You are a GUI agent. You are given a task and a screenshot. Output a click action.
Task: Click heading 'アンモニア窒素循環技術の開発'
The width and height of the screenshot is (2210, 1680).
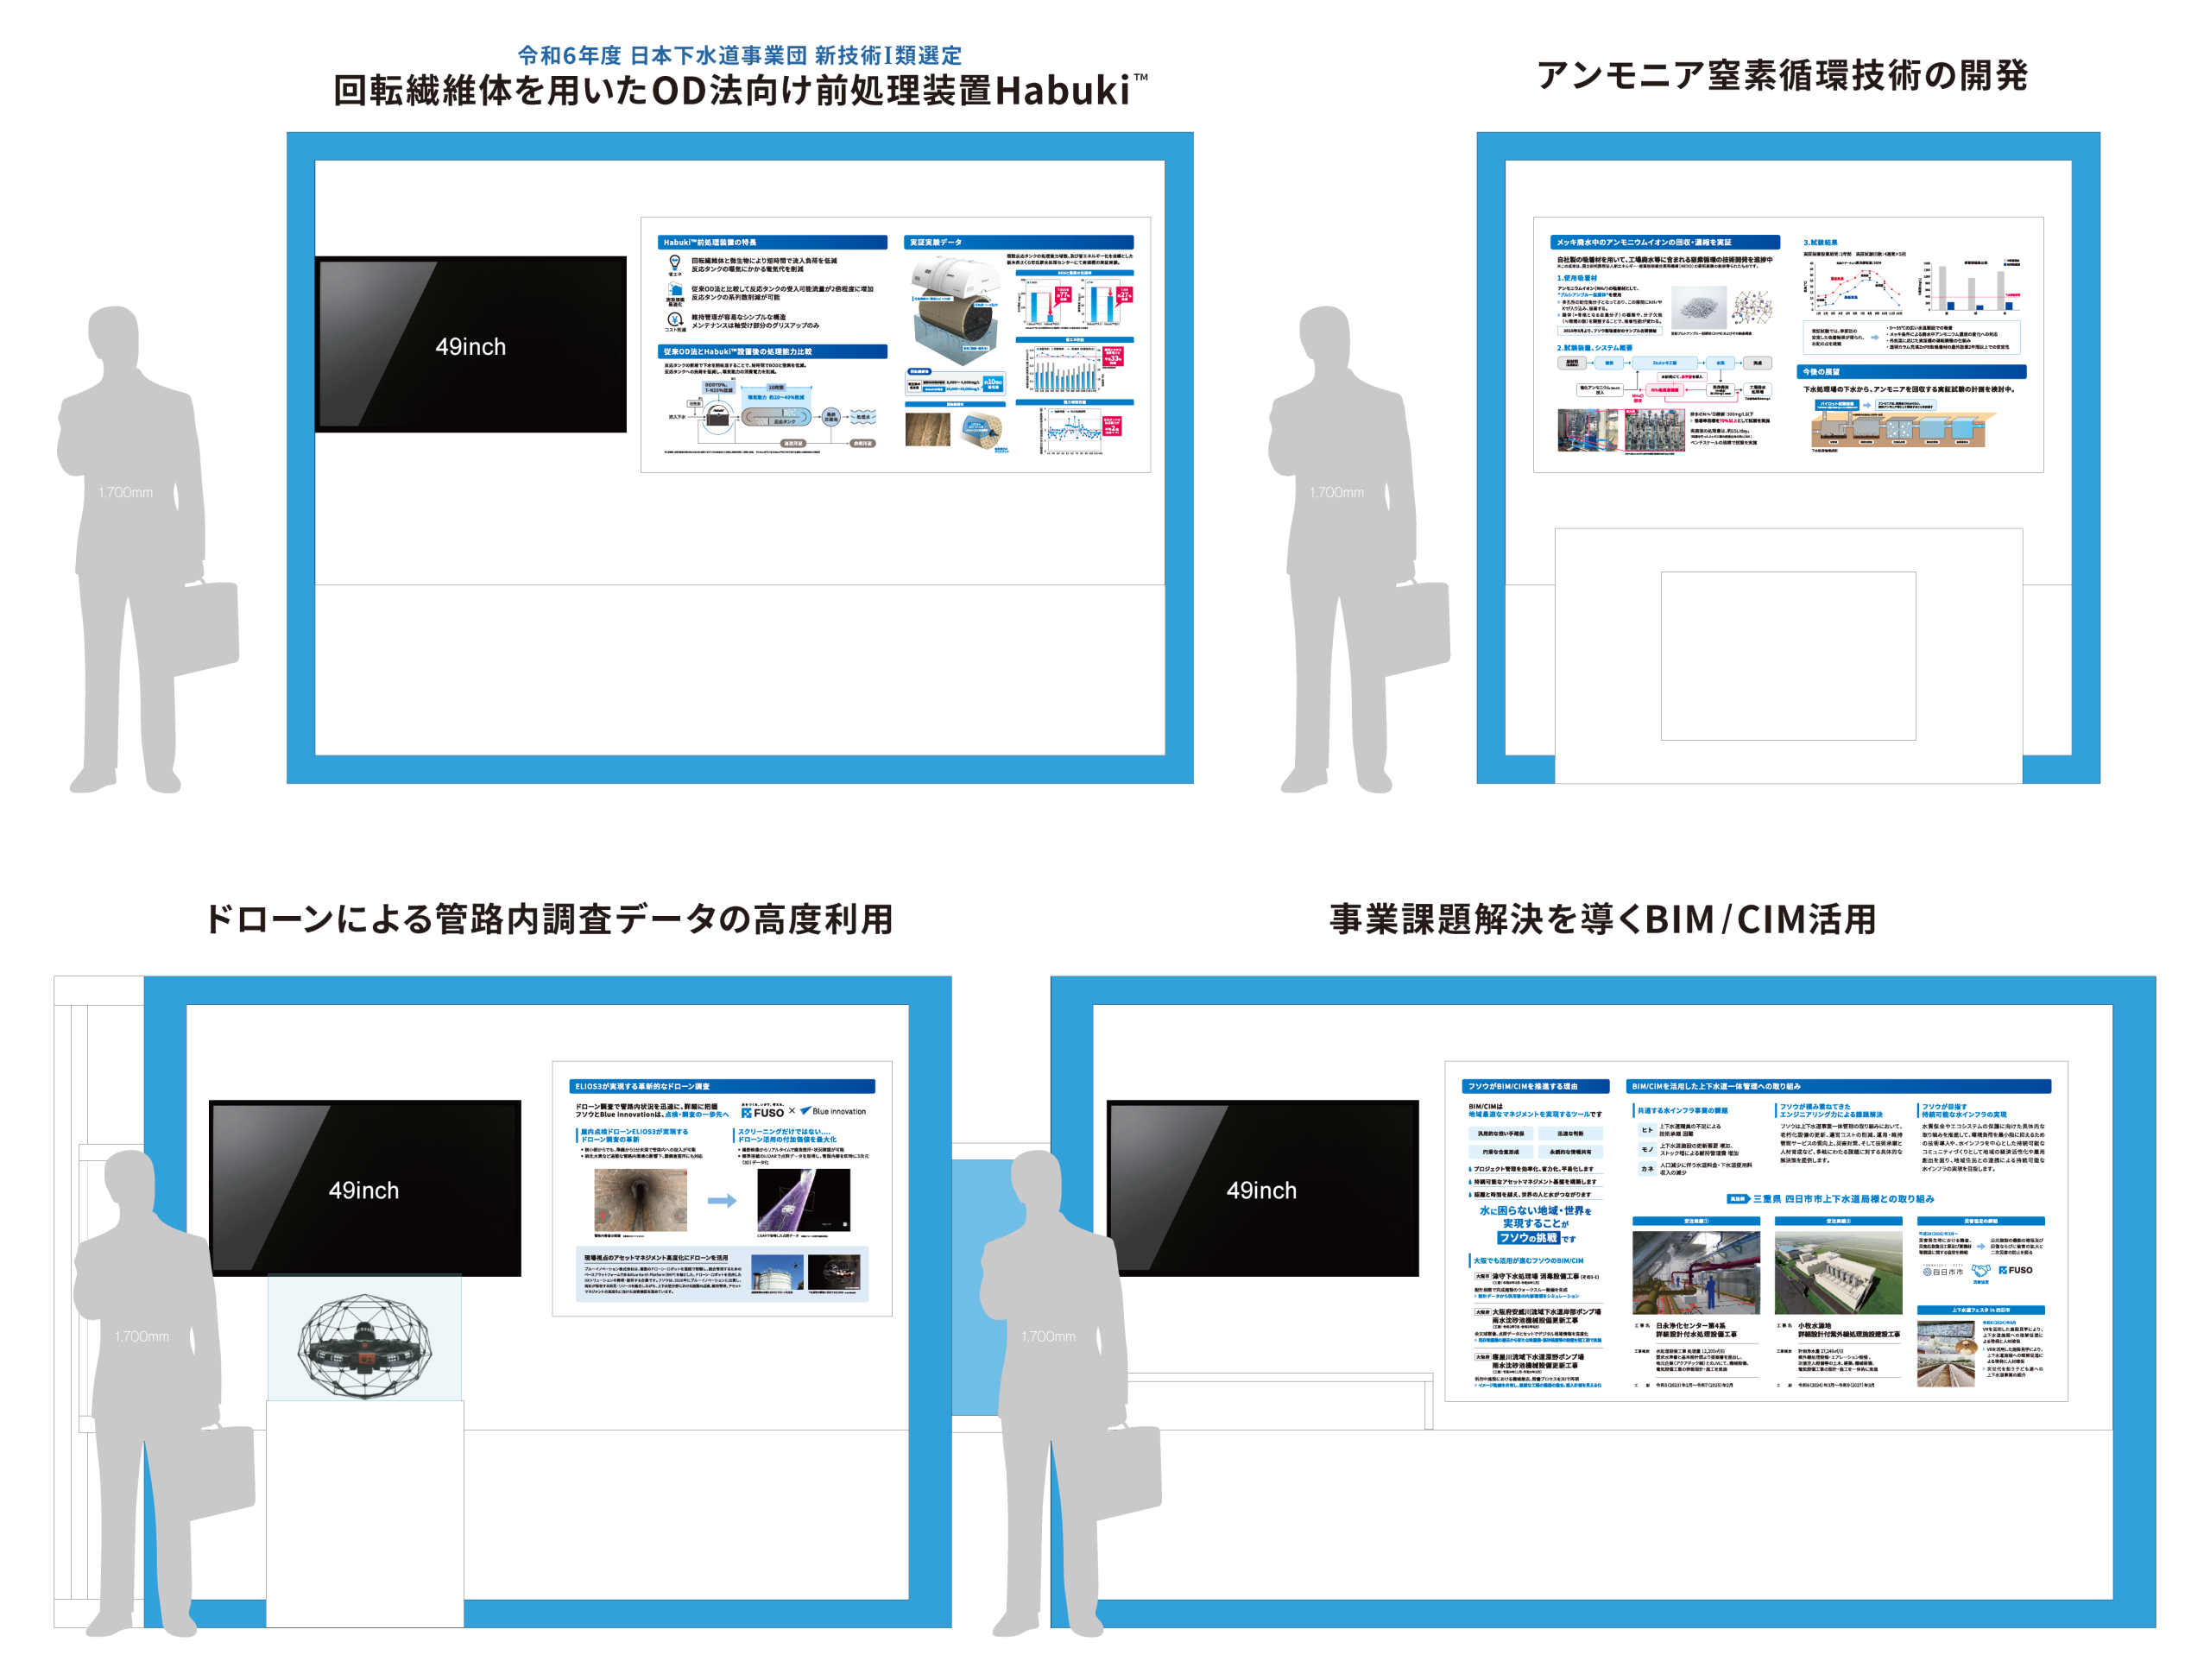coord(1781,75)
